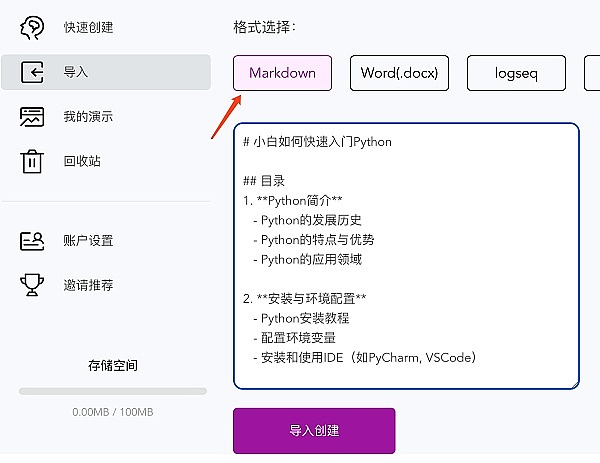
Task: Click the storage space (存储空间) progress bar
Action: 112,391
